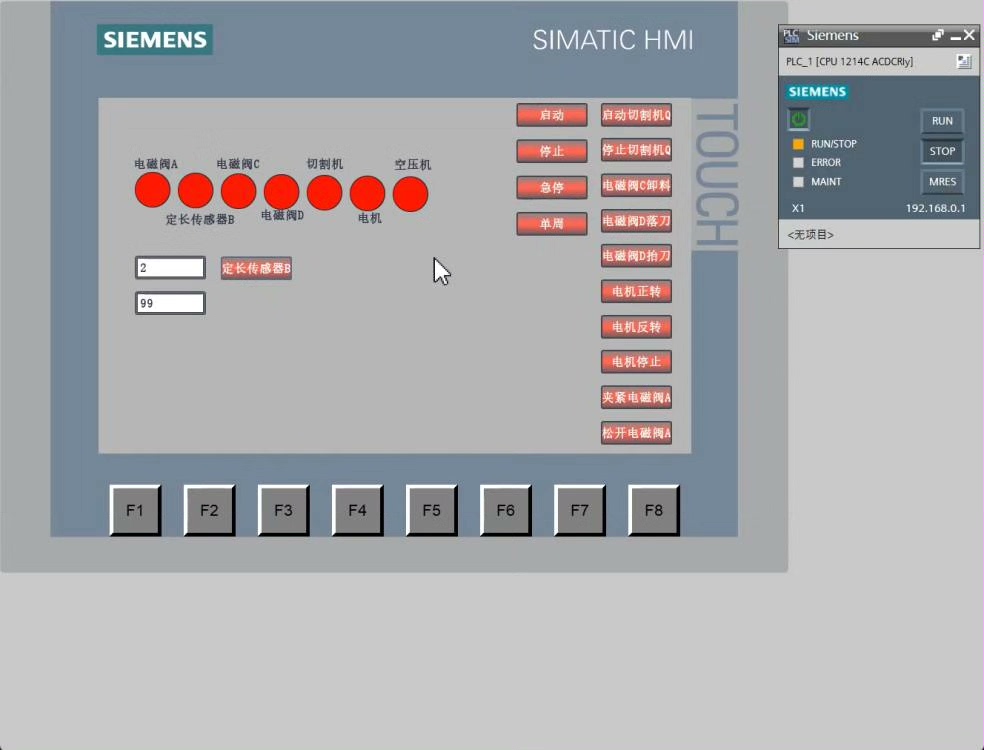This screenshot has height=750, width=984.
Task: Click the 切割机 red indicator lamp
Action: point(324,193)
